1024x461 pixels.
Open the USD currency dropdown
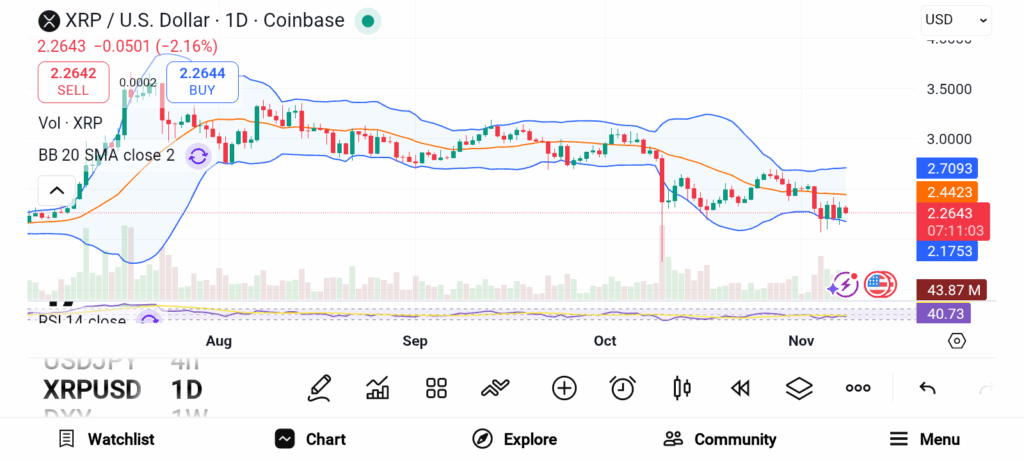(x=956, y=19)
